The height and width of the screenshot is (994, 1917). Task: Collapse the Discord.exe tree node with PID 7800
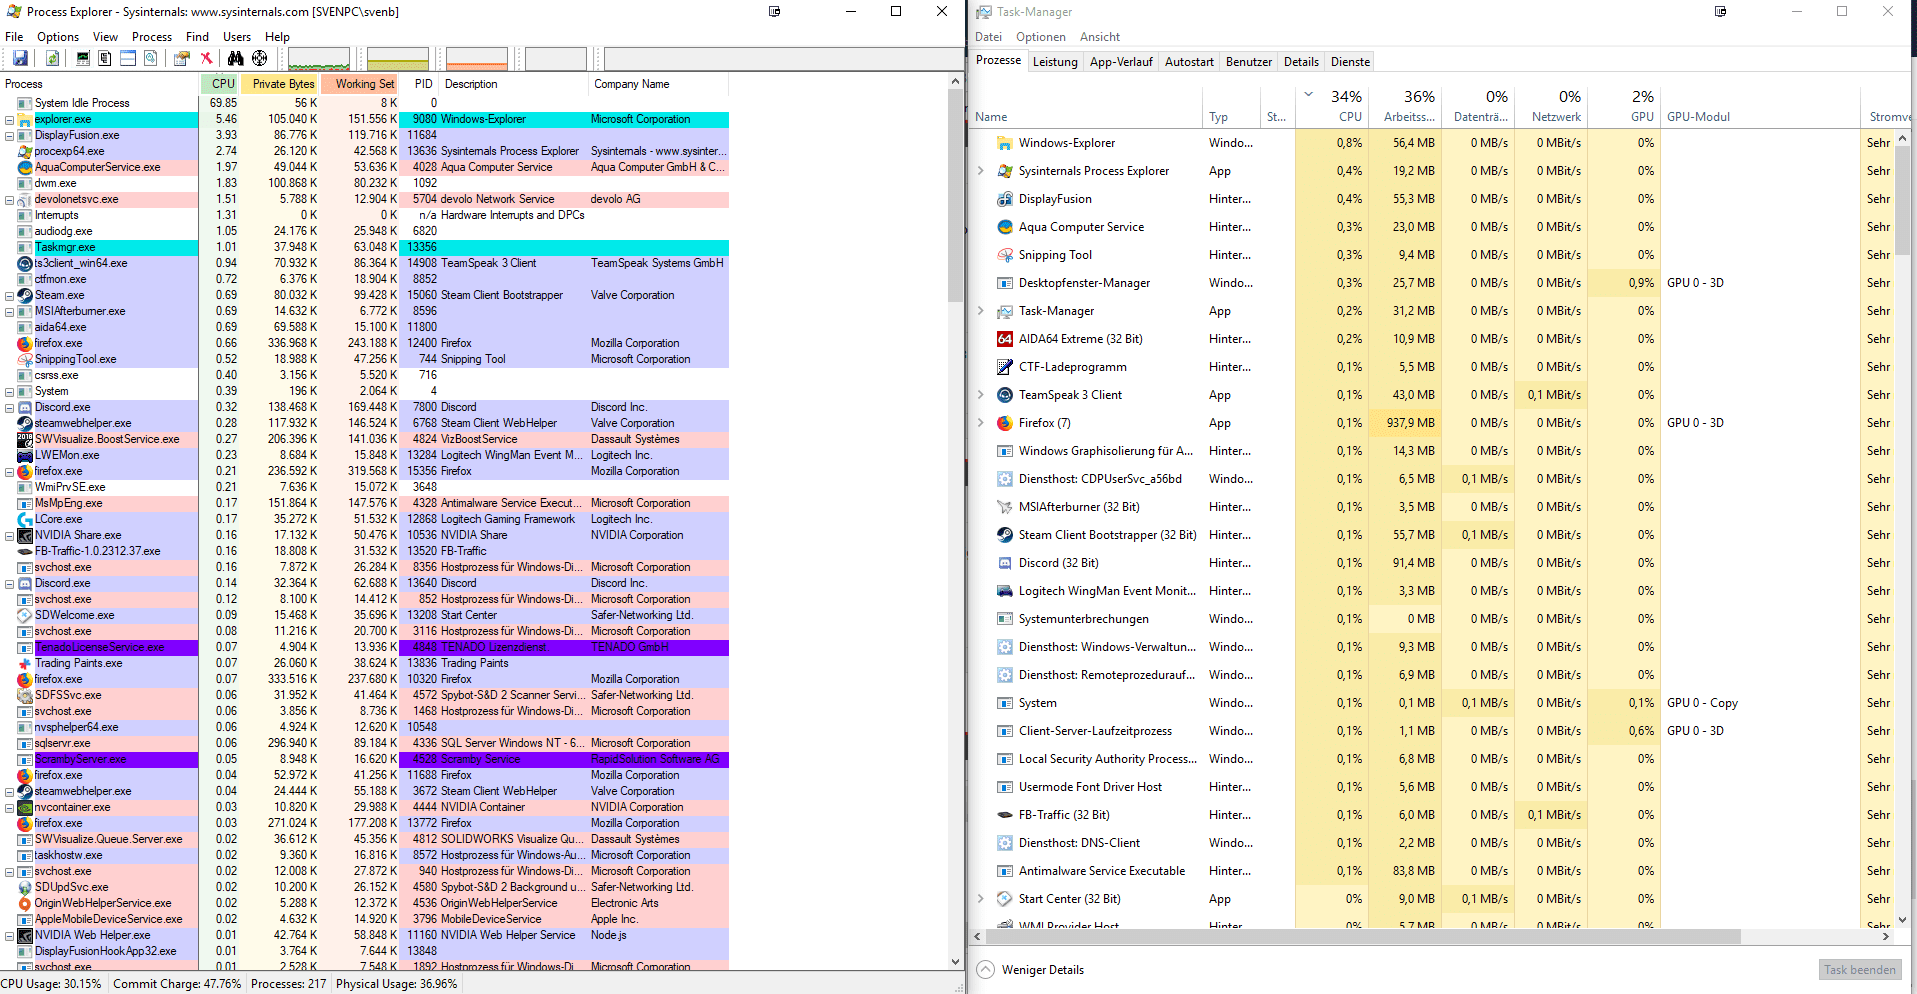tap(9, 407)
